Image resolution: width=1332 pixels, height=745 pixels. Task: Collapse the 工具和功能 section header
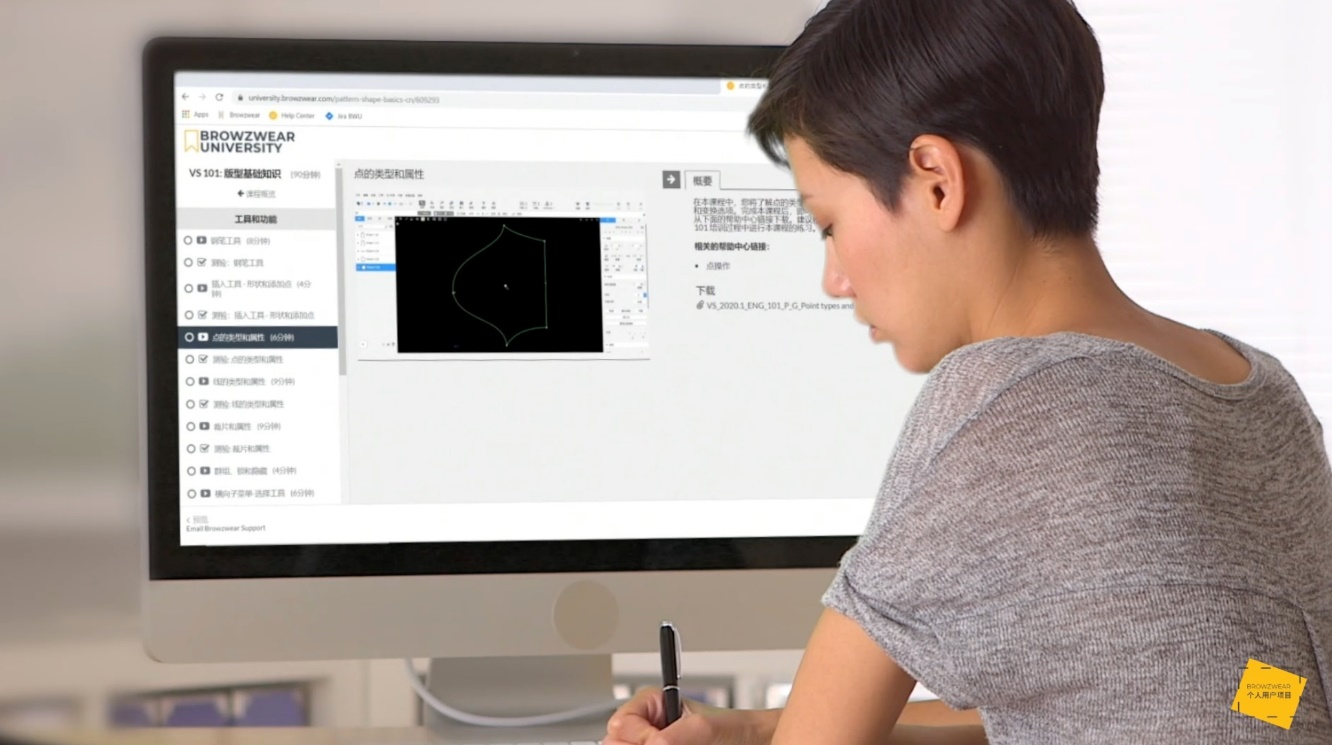256,219
